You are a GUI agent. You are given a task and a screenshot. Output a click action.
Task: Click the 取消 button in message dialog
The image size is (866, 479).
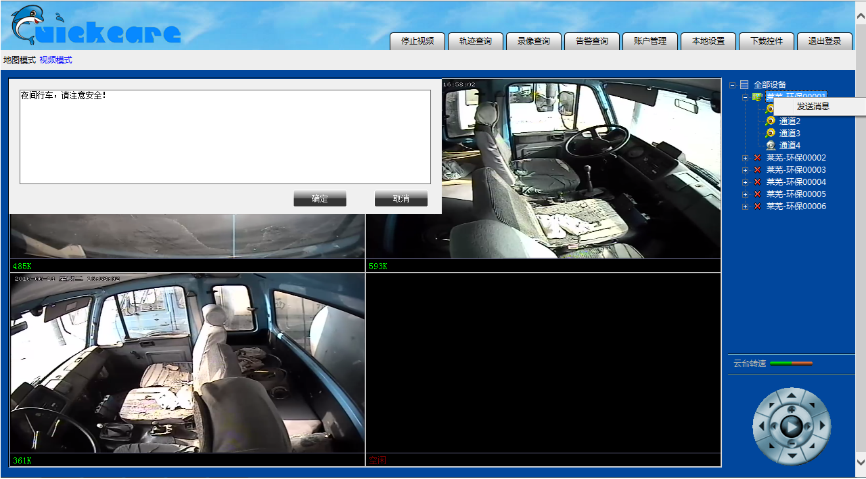click(x=401, y=199)
